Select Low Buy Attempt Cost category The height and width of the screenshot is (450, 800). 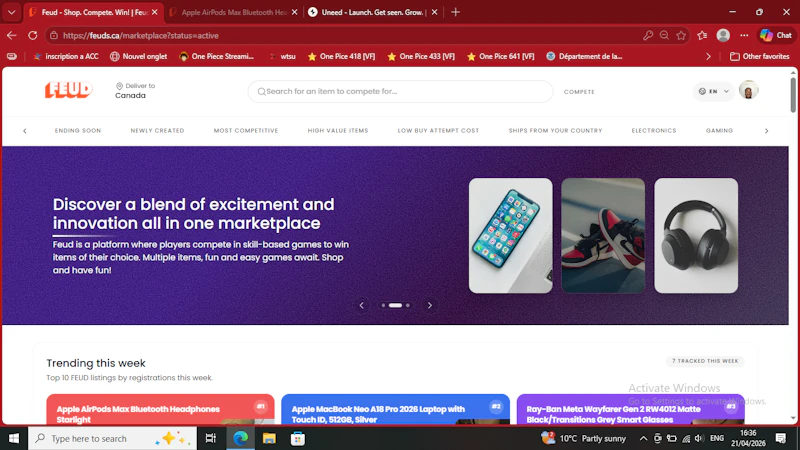pos(438,131)
